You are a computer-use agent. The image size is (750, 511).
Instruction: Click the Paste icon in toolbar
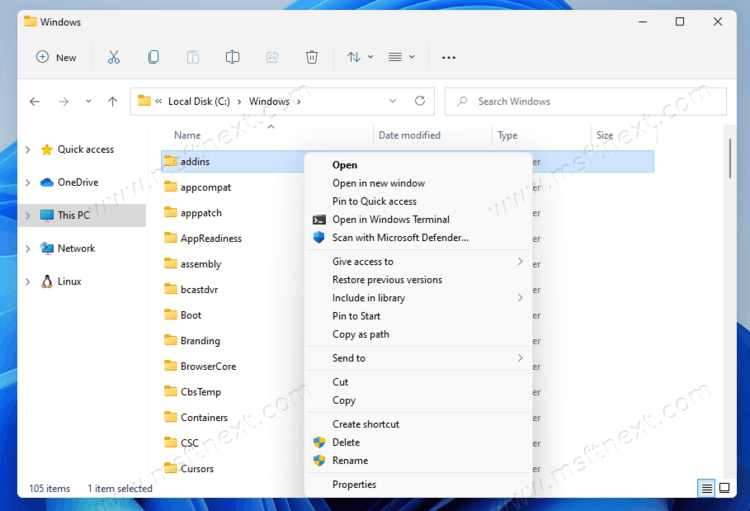[193, 57]
